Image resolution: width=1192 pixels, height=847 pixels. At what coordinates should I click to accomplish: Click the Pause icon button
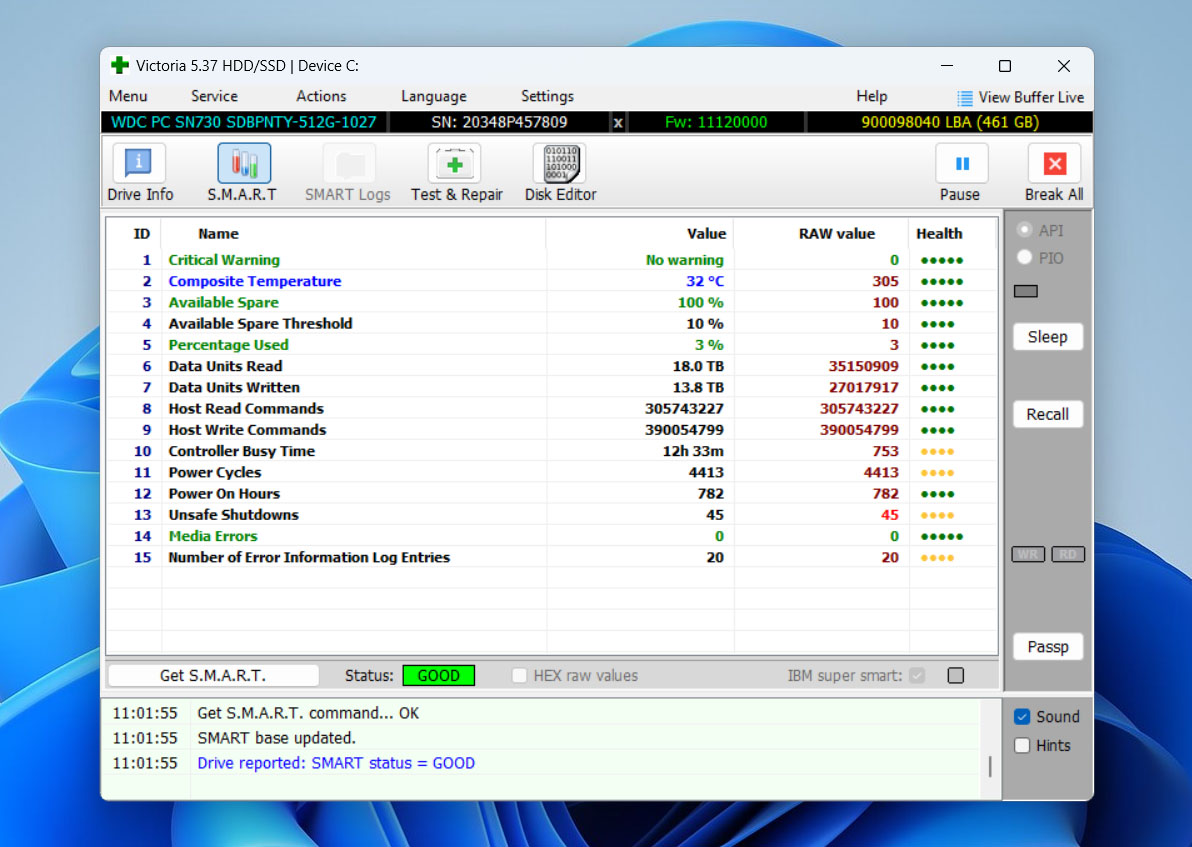962,163
